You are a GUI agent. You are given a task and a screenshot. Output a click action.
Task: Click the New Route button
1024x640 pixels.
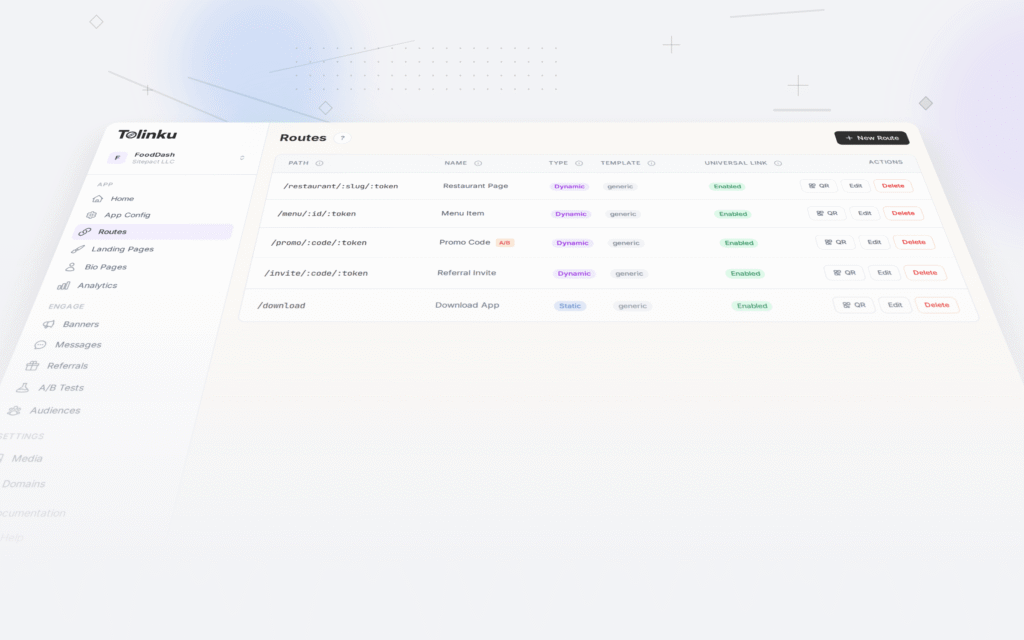click(871, 137)
